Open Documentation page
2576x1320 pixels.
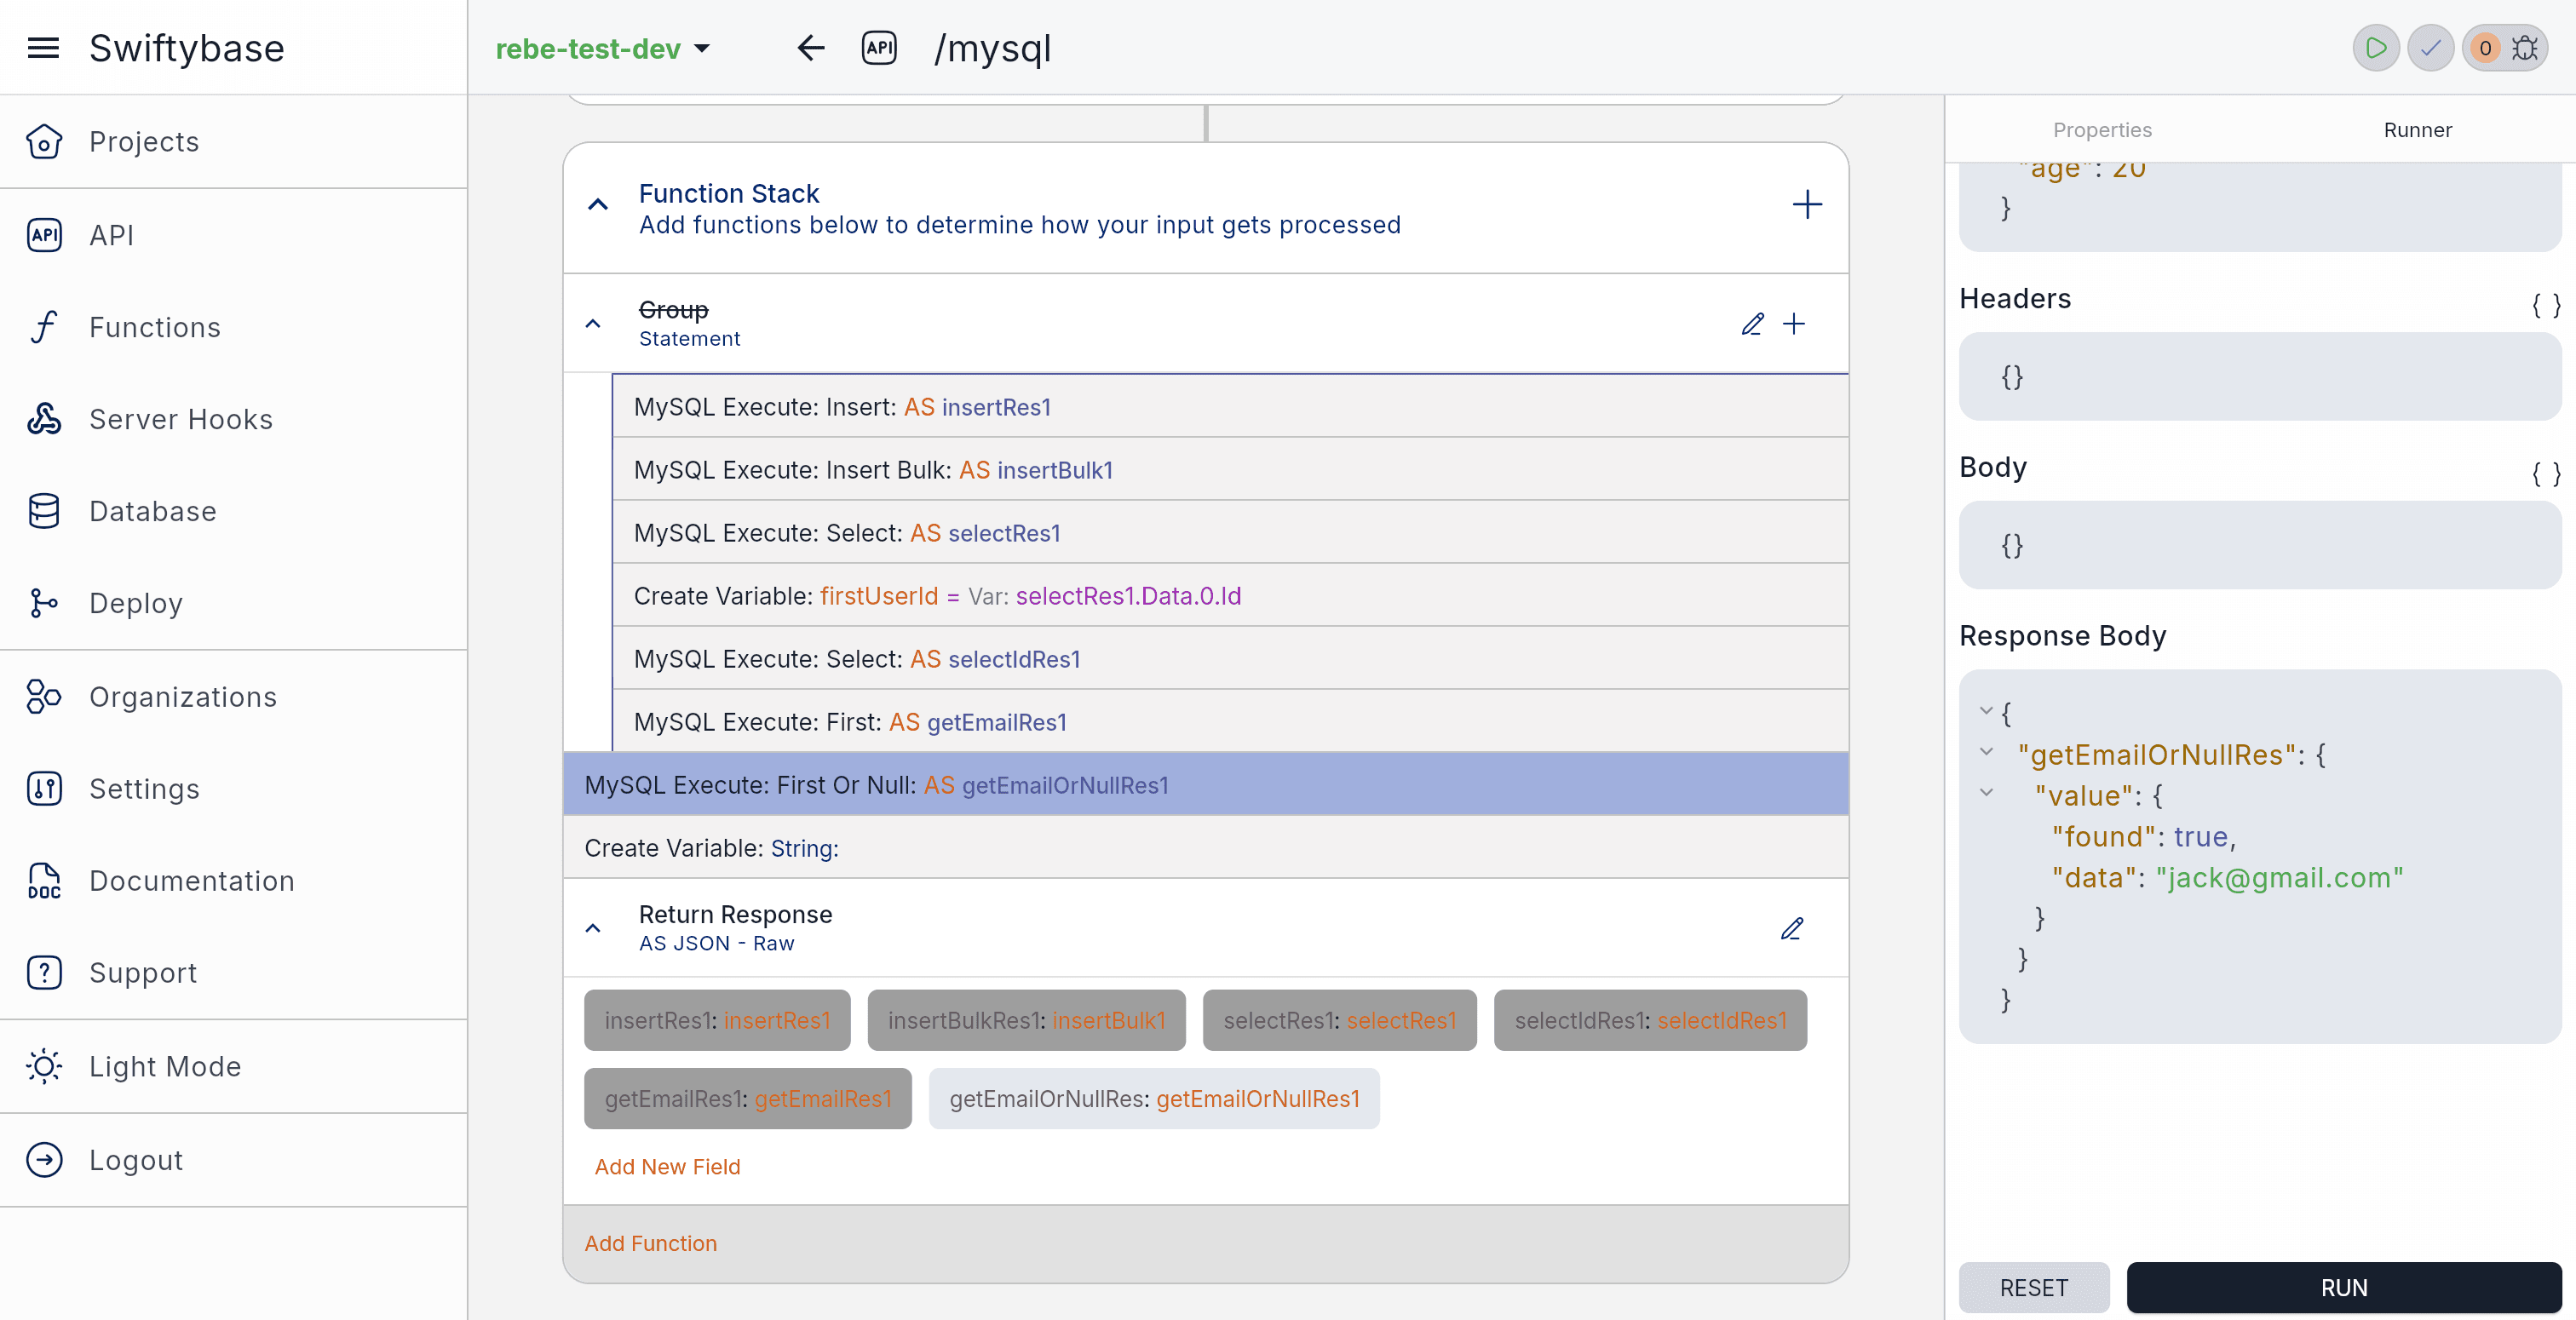(x=232, y=881)
